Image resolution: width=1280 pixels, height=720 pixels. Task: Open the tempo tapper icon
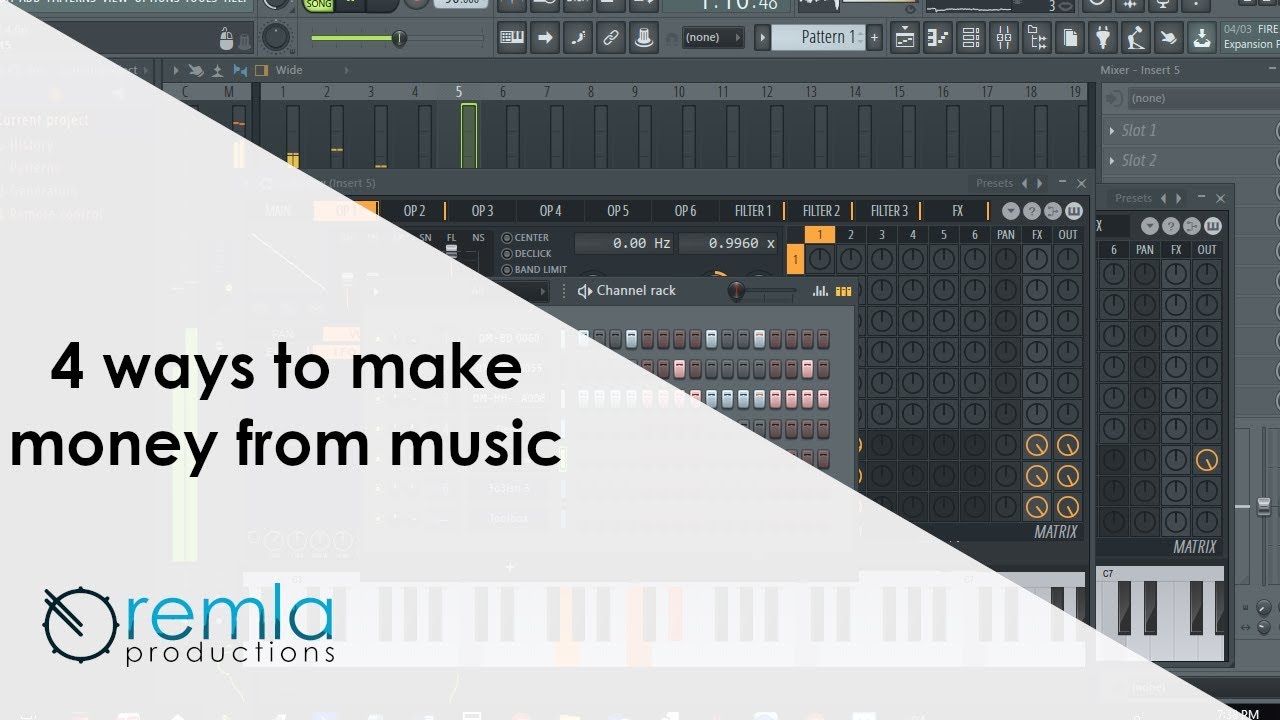pyautogui.click(x=1135, y=39)
